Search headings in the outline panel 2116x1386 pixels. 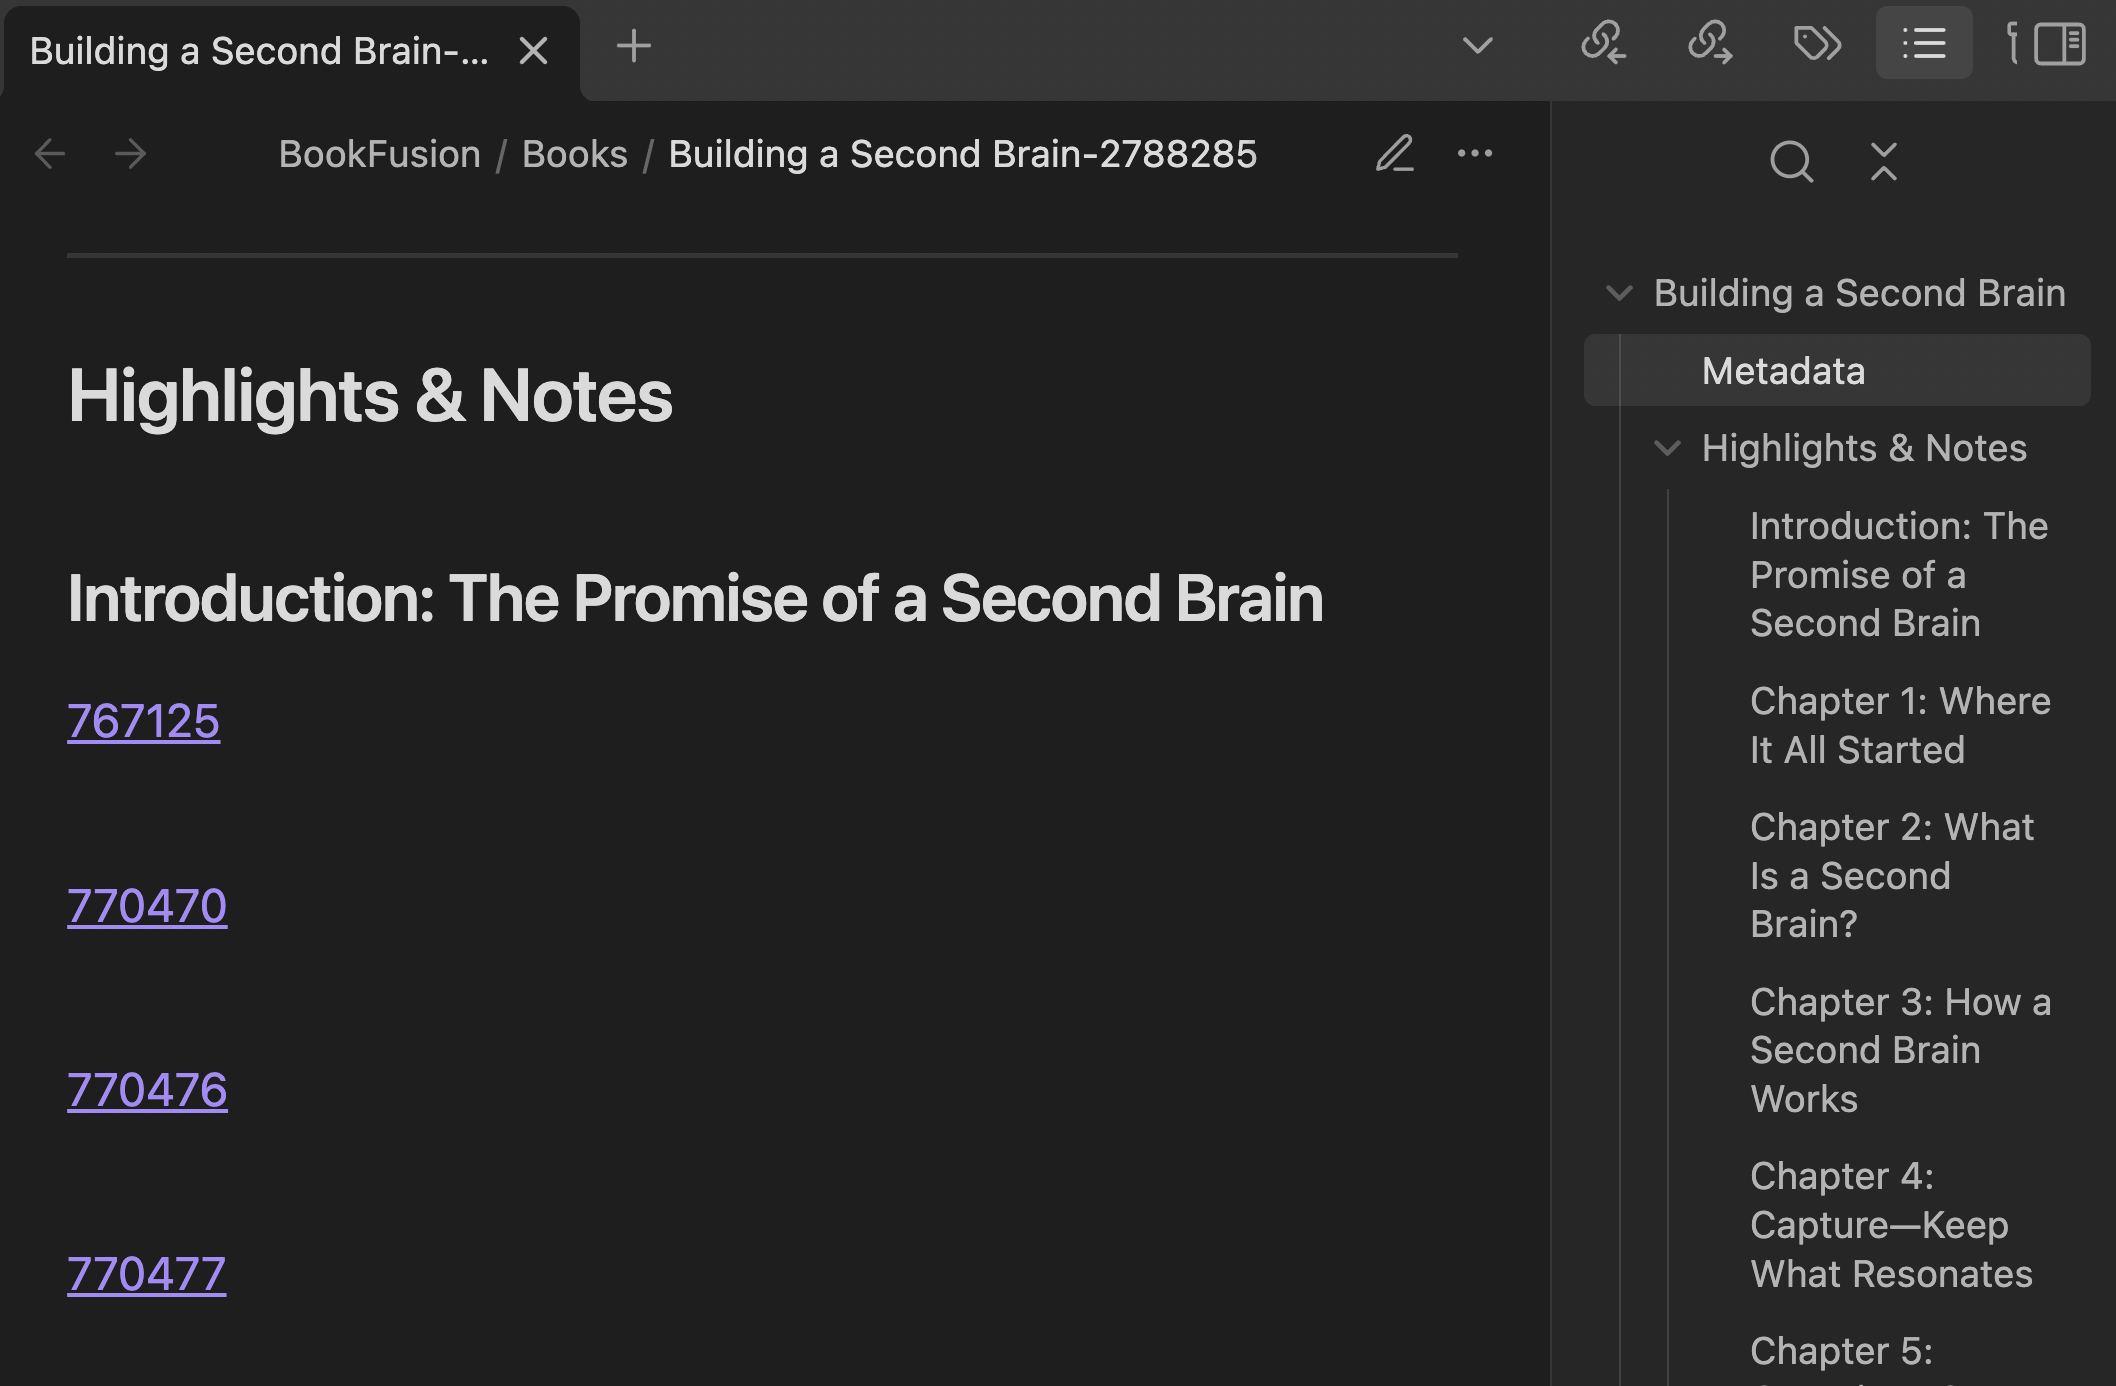[x=1791, y=161]
